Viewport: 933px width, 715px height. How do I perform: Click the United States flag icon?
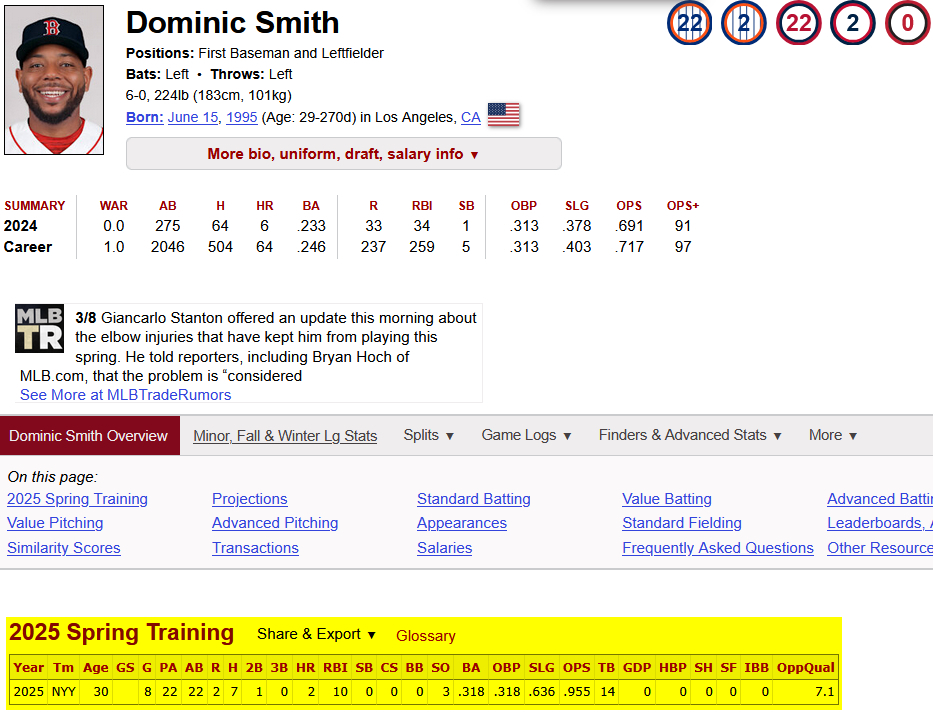[x=503, y=115]
